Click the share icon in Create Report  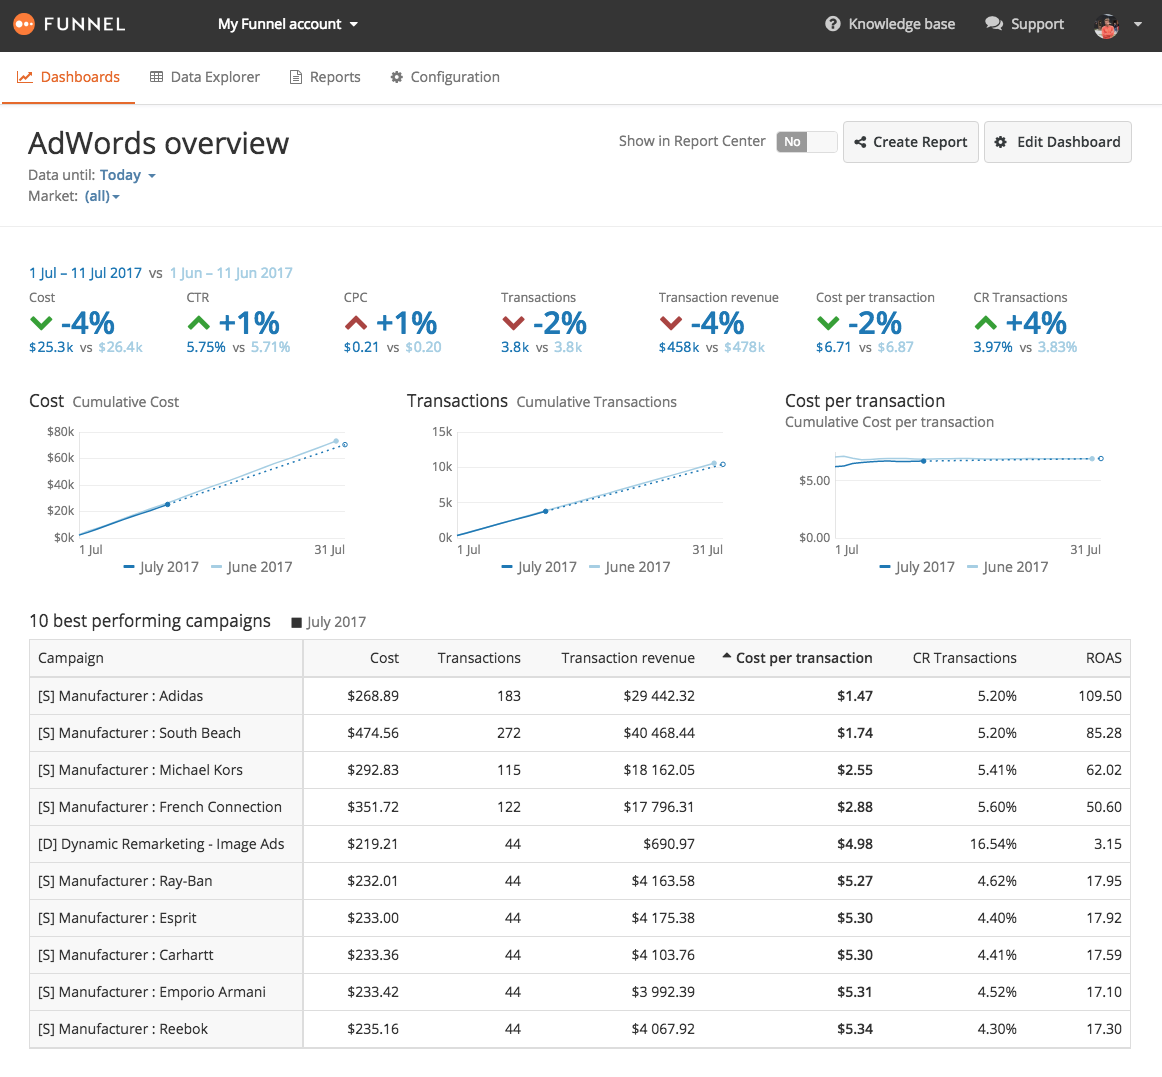point(860,142)
